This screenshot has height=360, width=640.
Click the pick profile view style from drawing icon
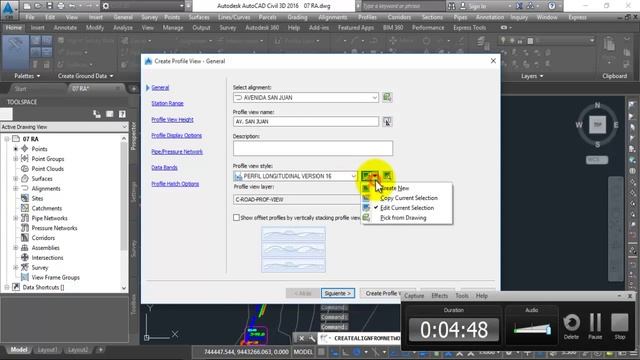[387, 176]
